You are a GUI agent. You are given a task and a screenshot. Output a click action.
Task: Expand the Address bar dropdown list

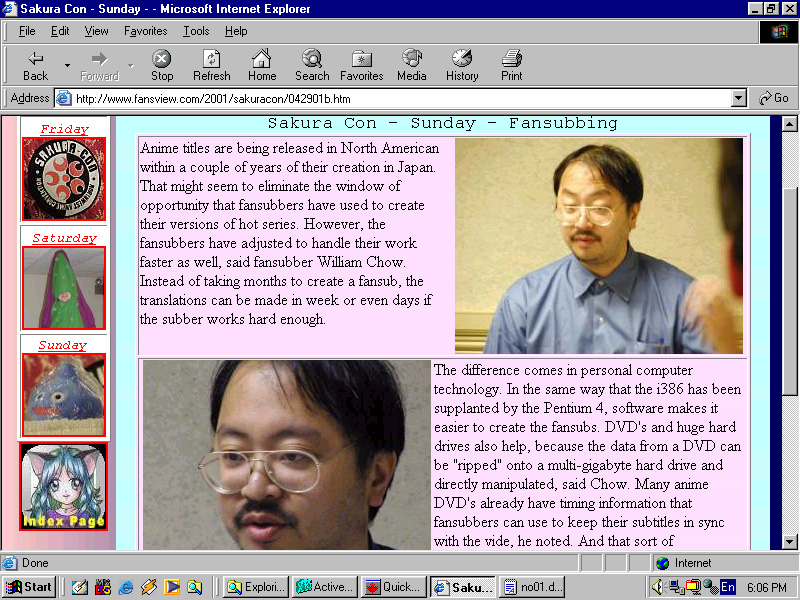tap(738, 98)
